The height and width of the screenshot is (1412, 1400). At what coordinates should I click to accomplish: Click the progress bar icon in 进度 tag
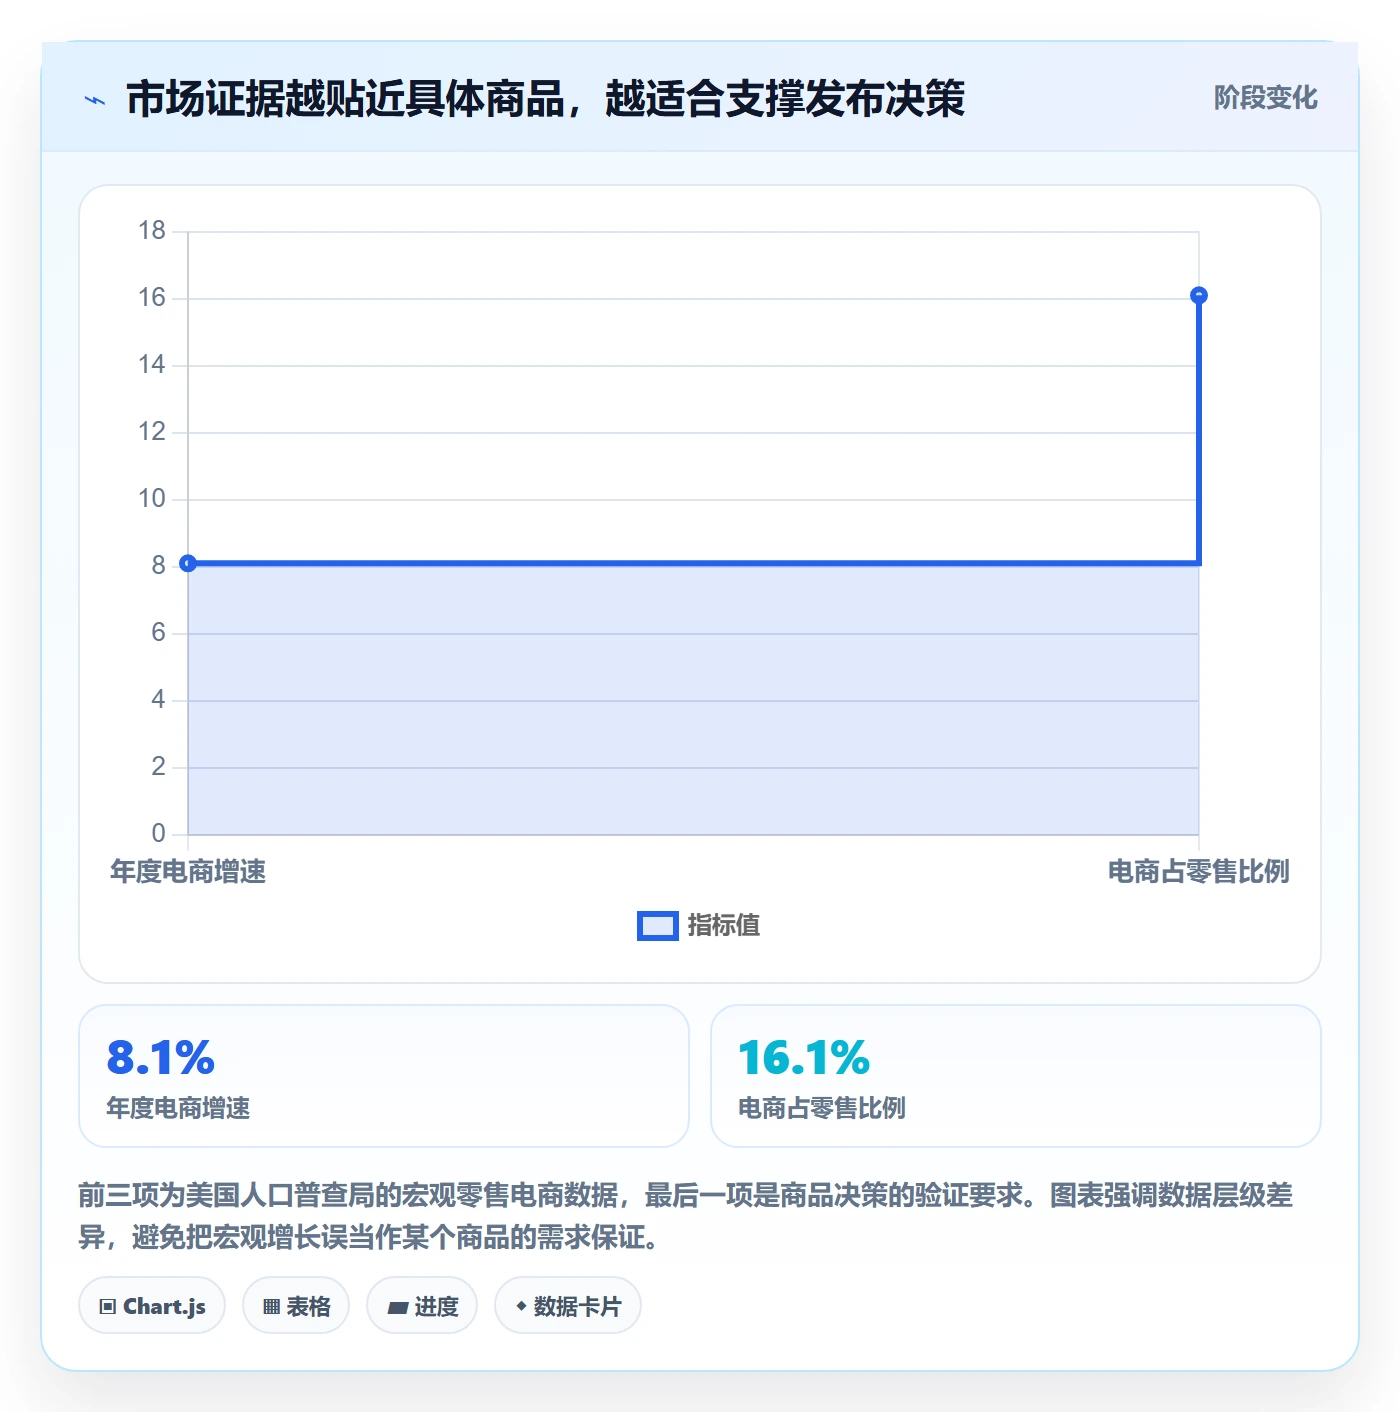398,1307
